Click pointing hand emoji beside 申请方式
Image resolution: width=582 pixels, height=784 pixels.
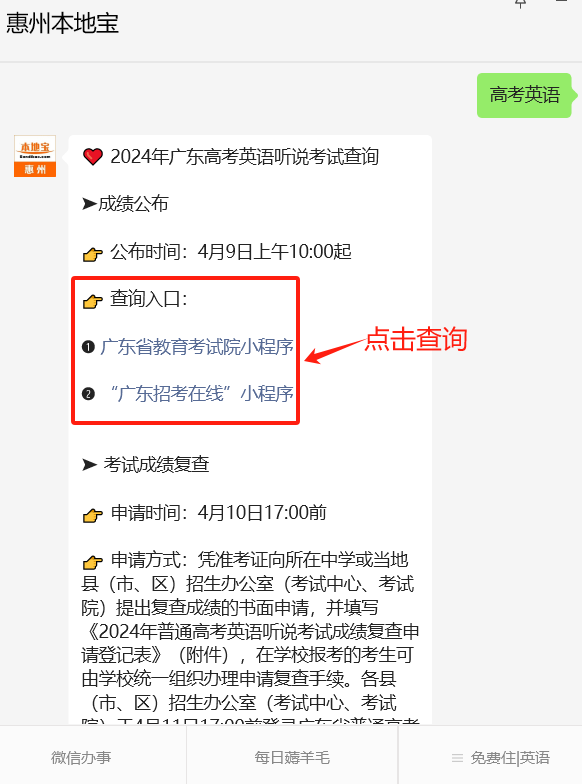[x=92, y=562]
